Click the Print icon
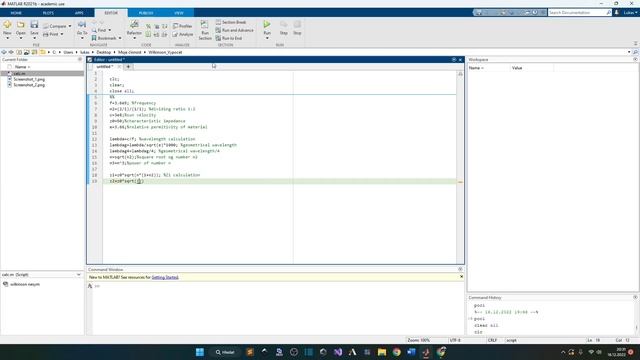Image resolution: width=640 pixels, height=360 pixels. pyautogui.click(x=45, y=34)
